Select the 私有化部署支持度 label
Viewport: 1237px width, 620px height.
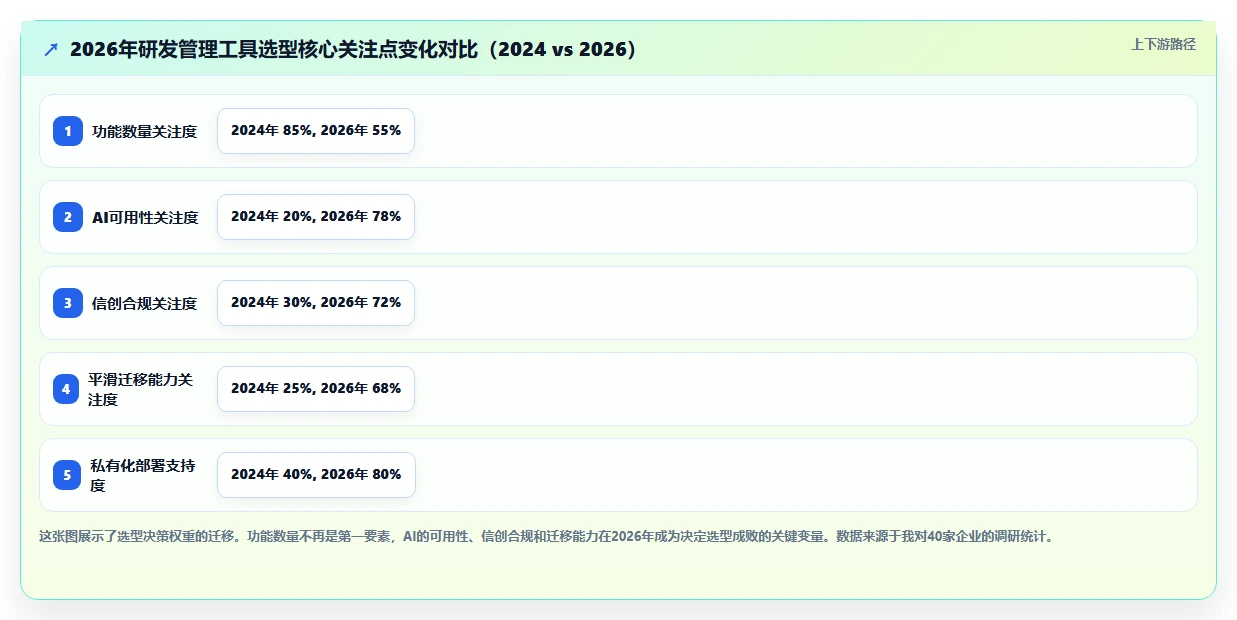143,475
